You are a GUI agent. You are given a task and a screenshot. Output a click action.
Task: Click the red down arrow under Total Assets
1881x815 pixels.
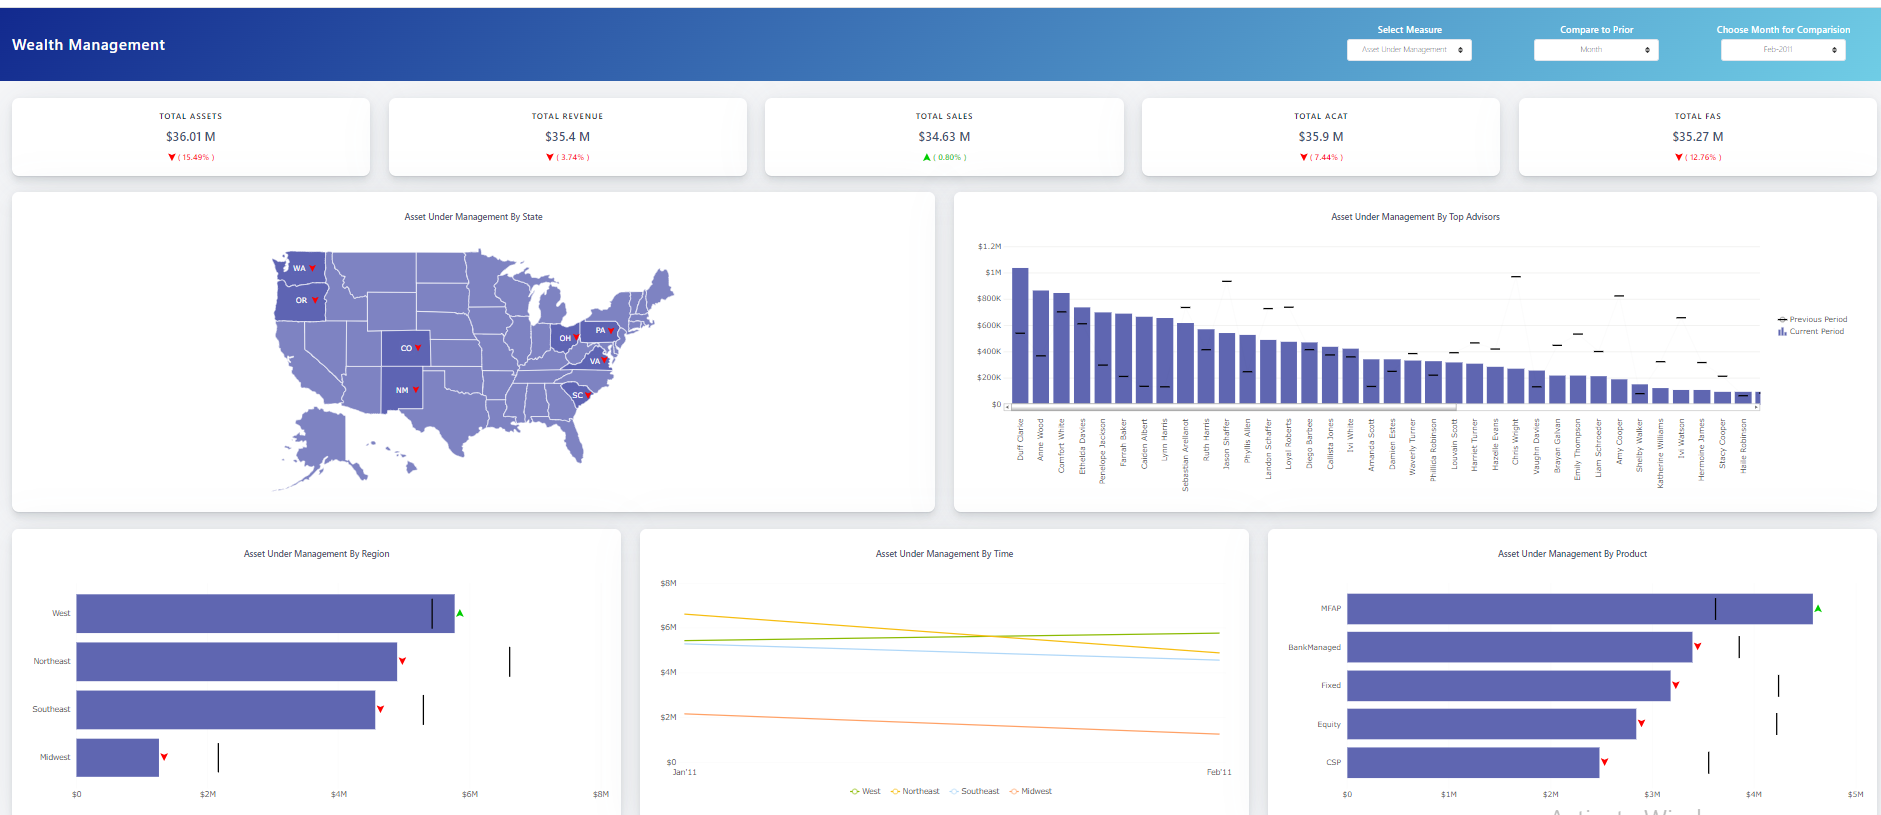[x=172, y=158]
